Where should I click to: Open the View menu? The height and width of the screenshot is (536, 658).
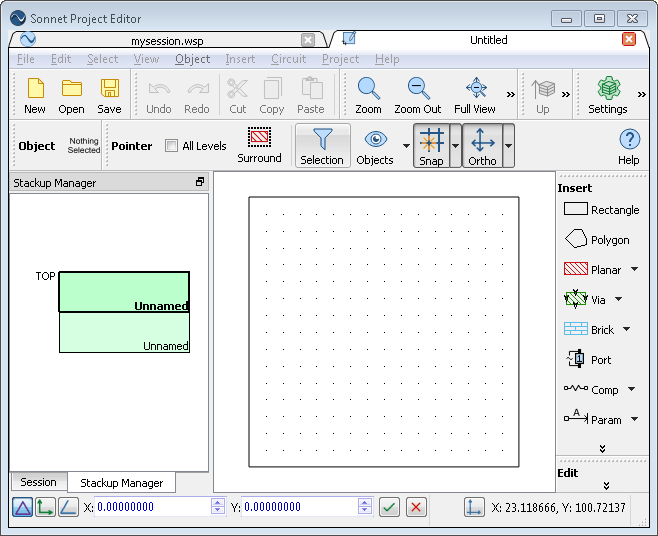click(x=146, y=59)
